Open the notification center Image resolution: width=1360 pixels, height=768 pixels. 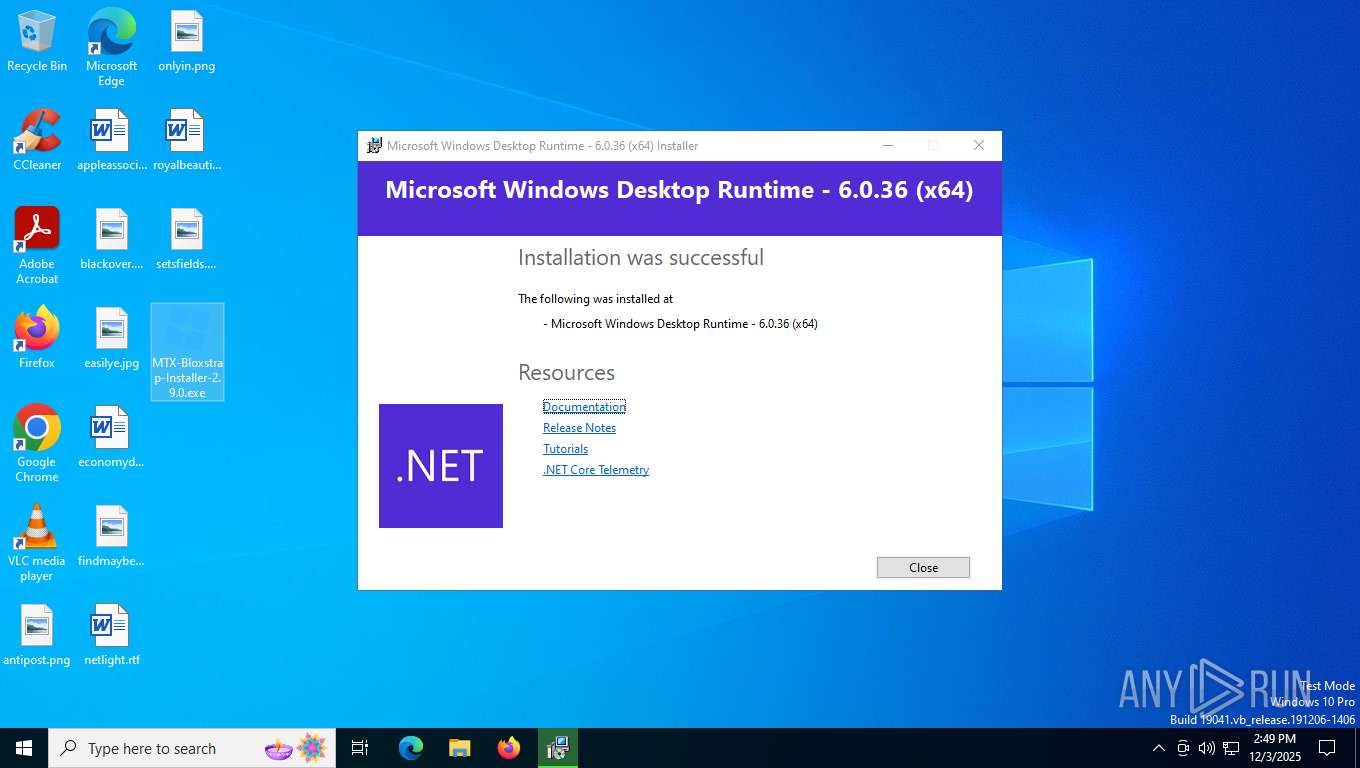1327,748
